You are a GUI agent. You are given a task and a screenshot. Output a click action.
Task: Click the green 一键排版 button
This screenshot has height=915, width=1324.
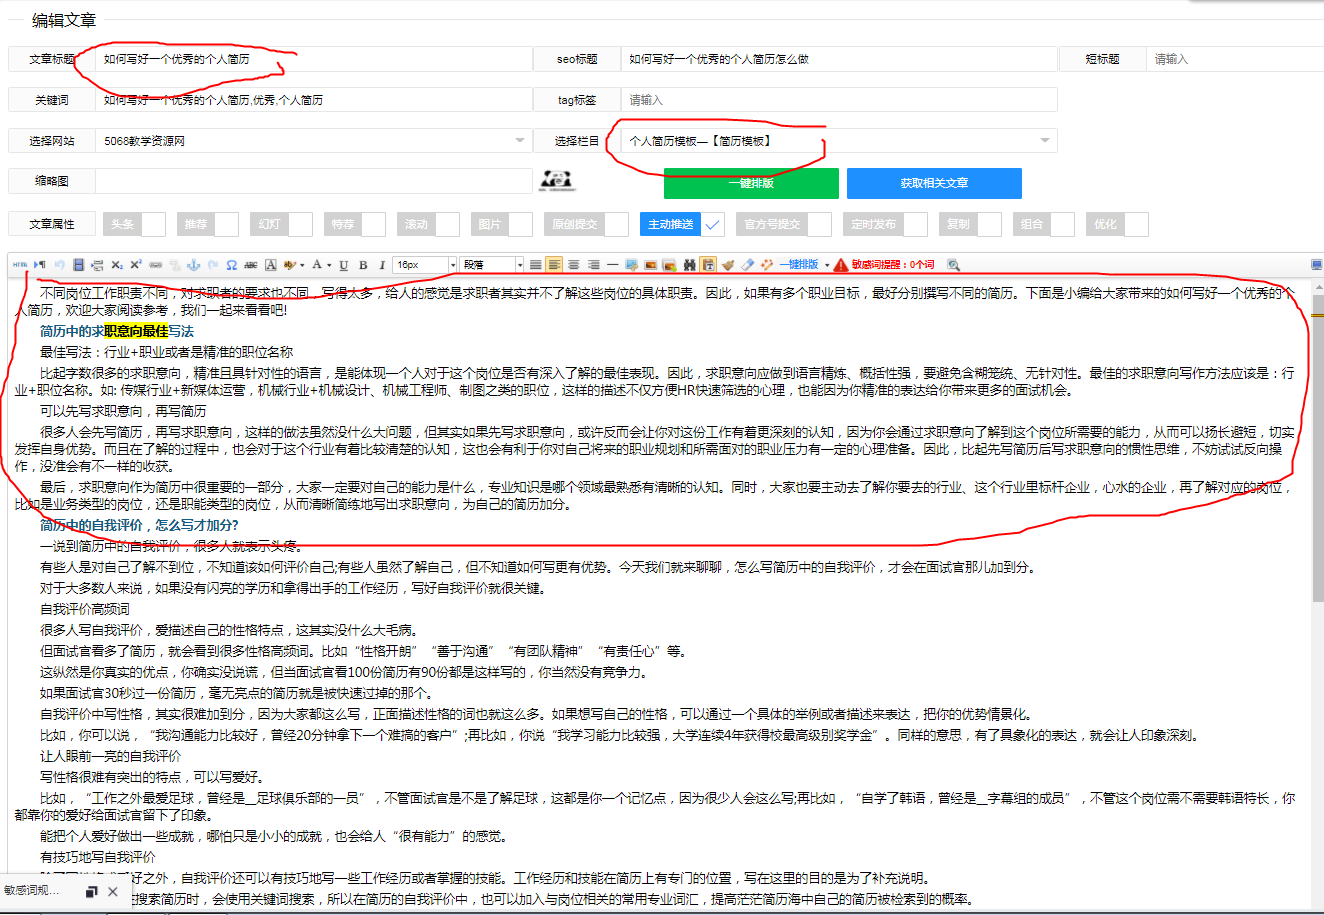pos(750,183)
